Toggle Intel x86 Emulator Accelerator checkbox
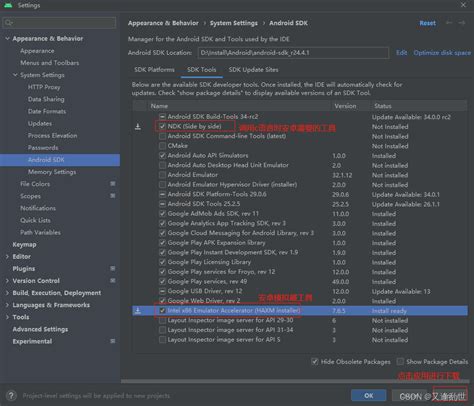The width and height of the screenshot is (474, 406). (162, 310)
